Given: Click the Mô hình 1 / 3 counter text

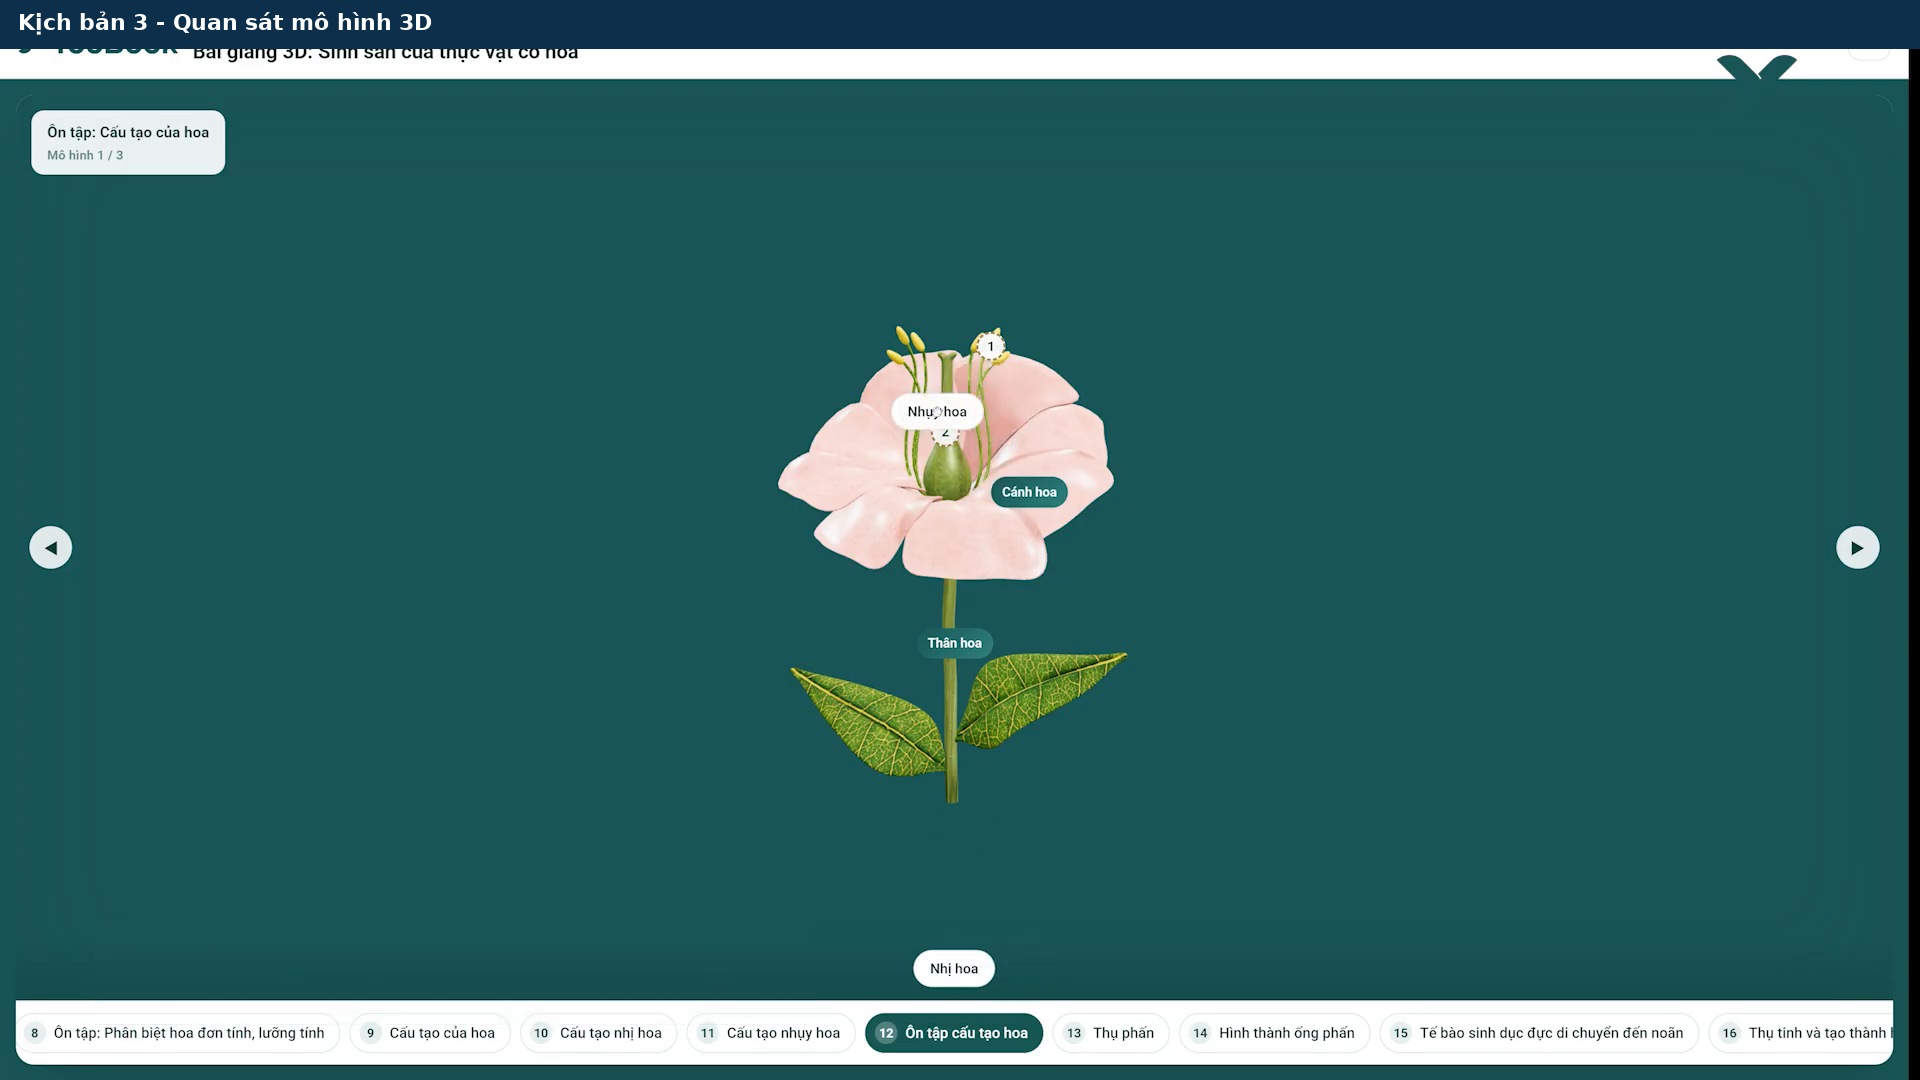Looking at the screenshot, I should click(85, 155).
